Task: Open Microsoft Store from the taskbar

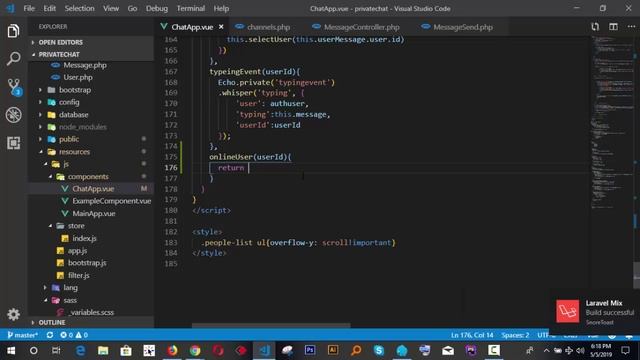Action: [126, 351]
